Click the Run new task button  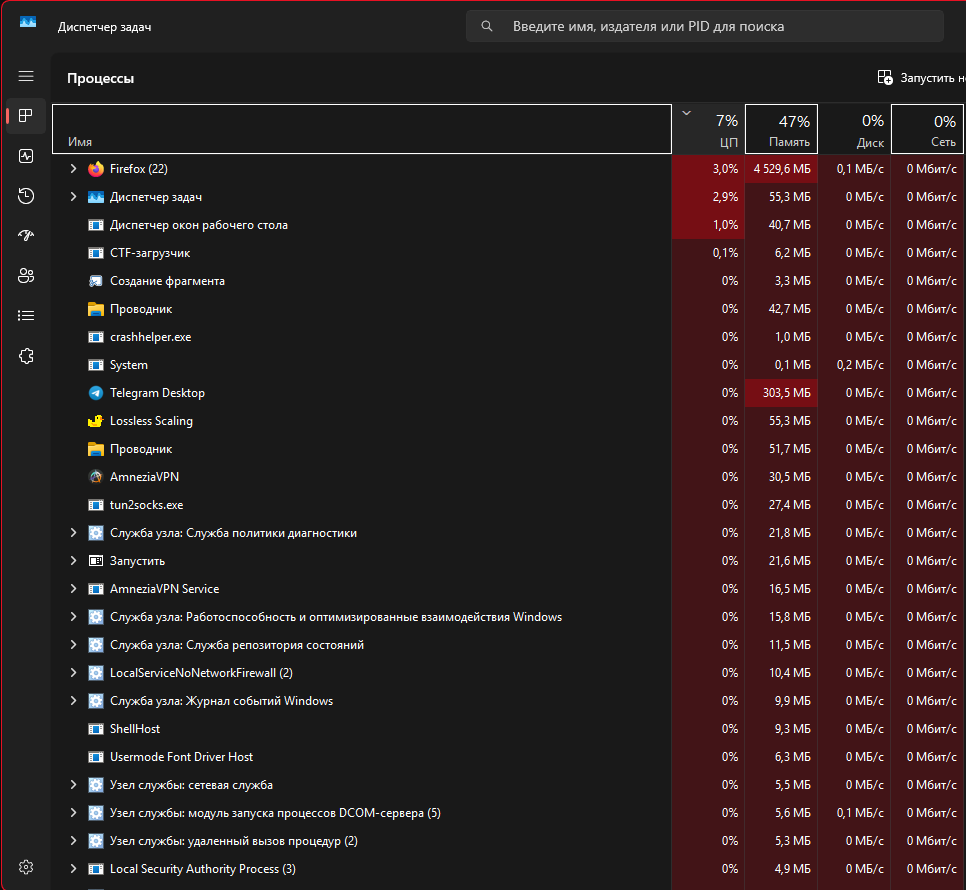[920, 77]
